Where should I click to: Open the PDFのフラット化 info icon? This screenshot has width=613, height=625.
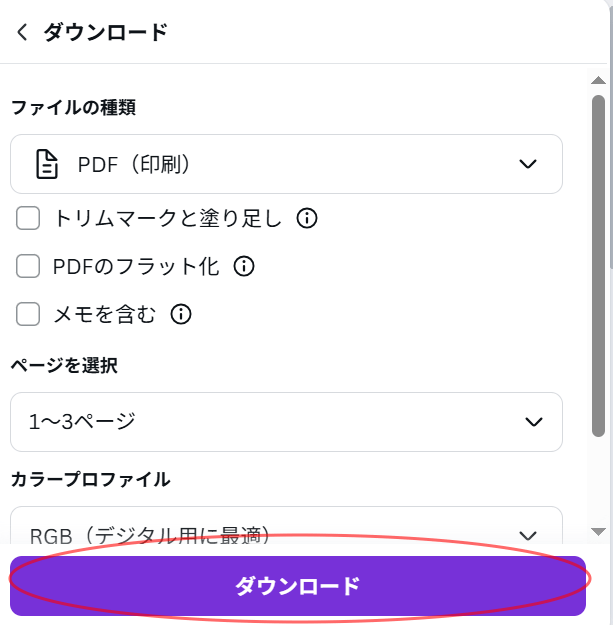click(x=244, y=266)
